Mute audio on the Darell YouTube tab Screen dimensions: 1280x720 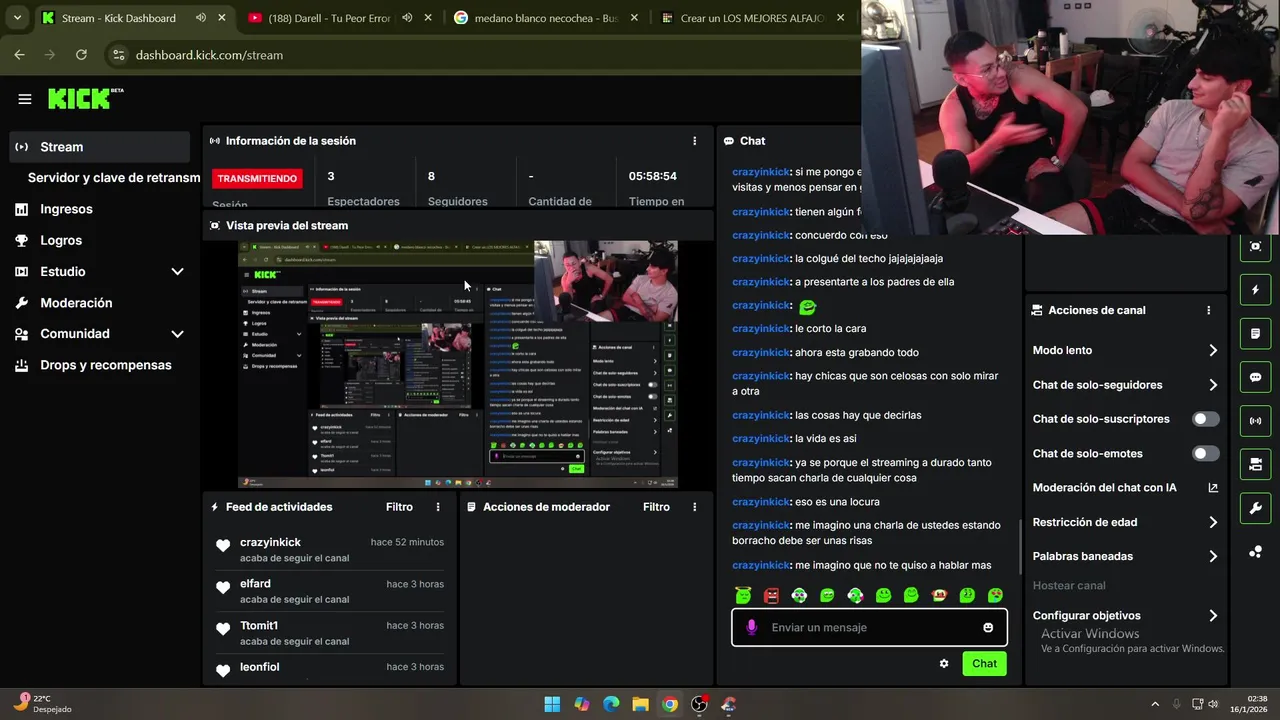coord(407,18)
